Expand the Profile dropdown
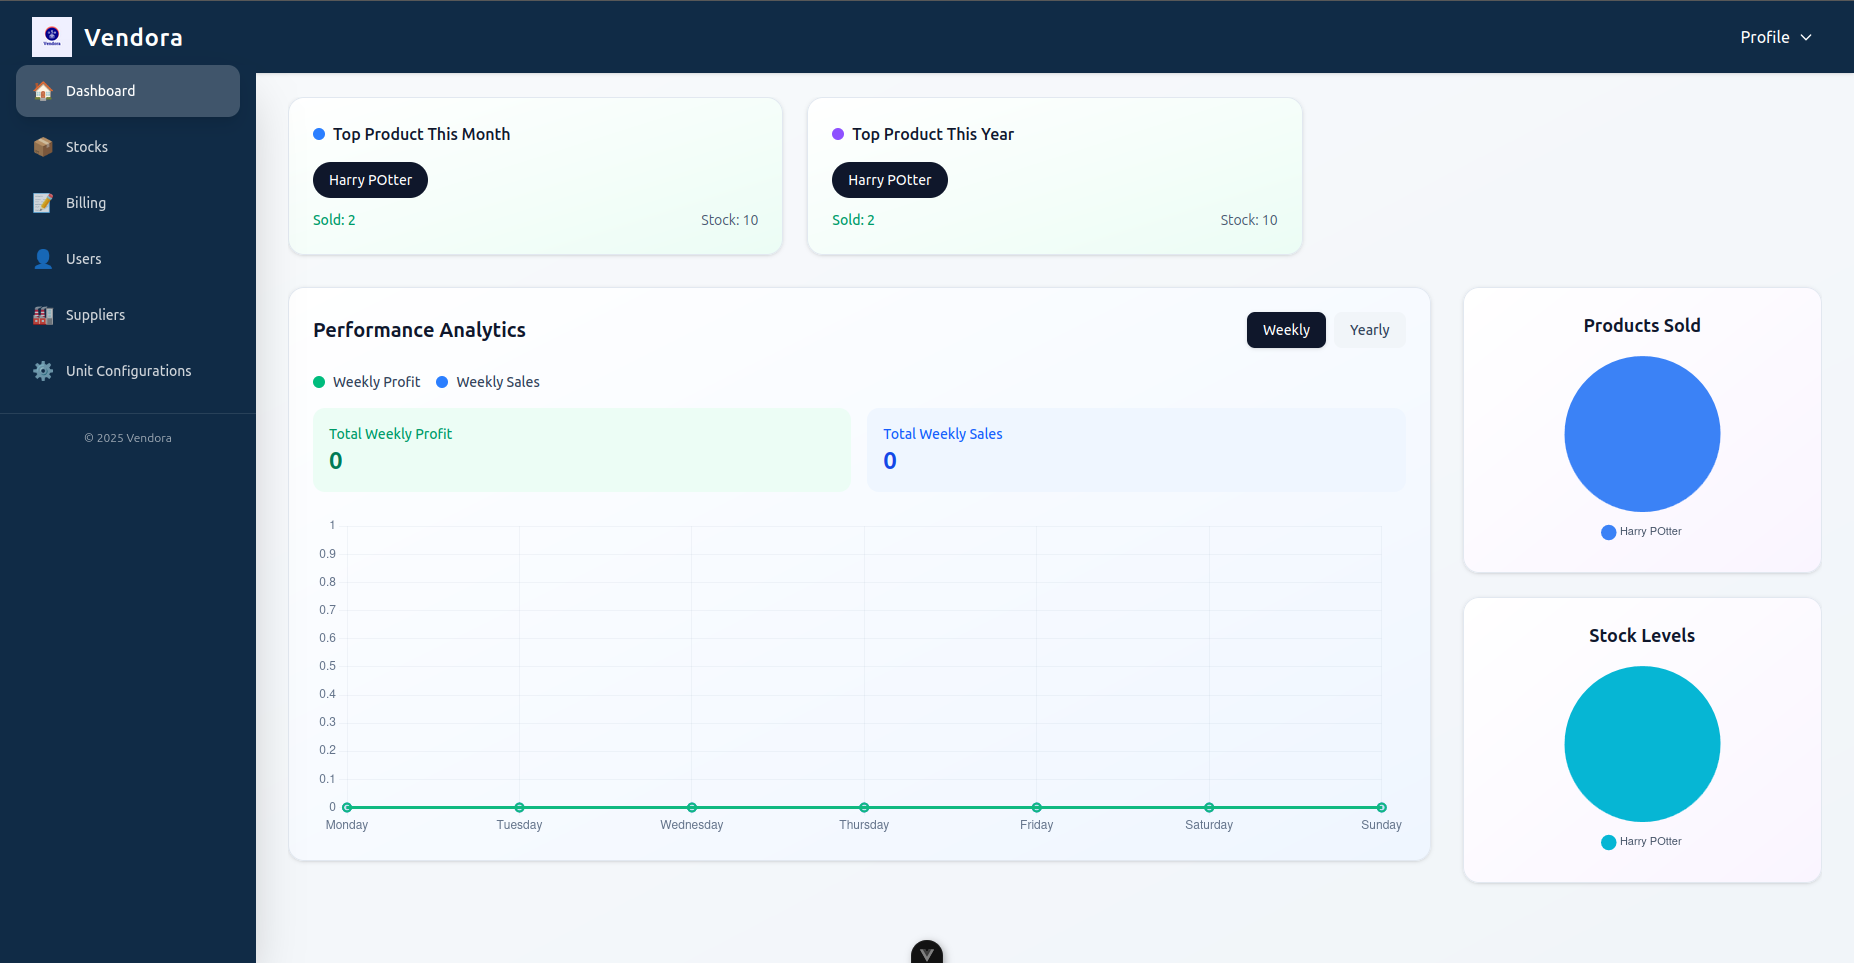The width and height of the screenshot is (1854, 963). pos(1776,37)
